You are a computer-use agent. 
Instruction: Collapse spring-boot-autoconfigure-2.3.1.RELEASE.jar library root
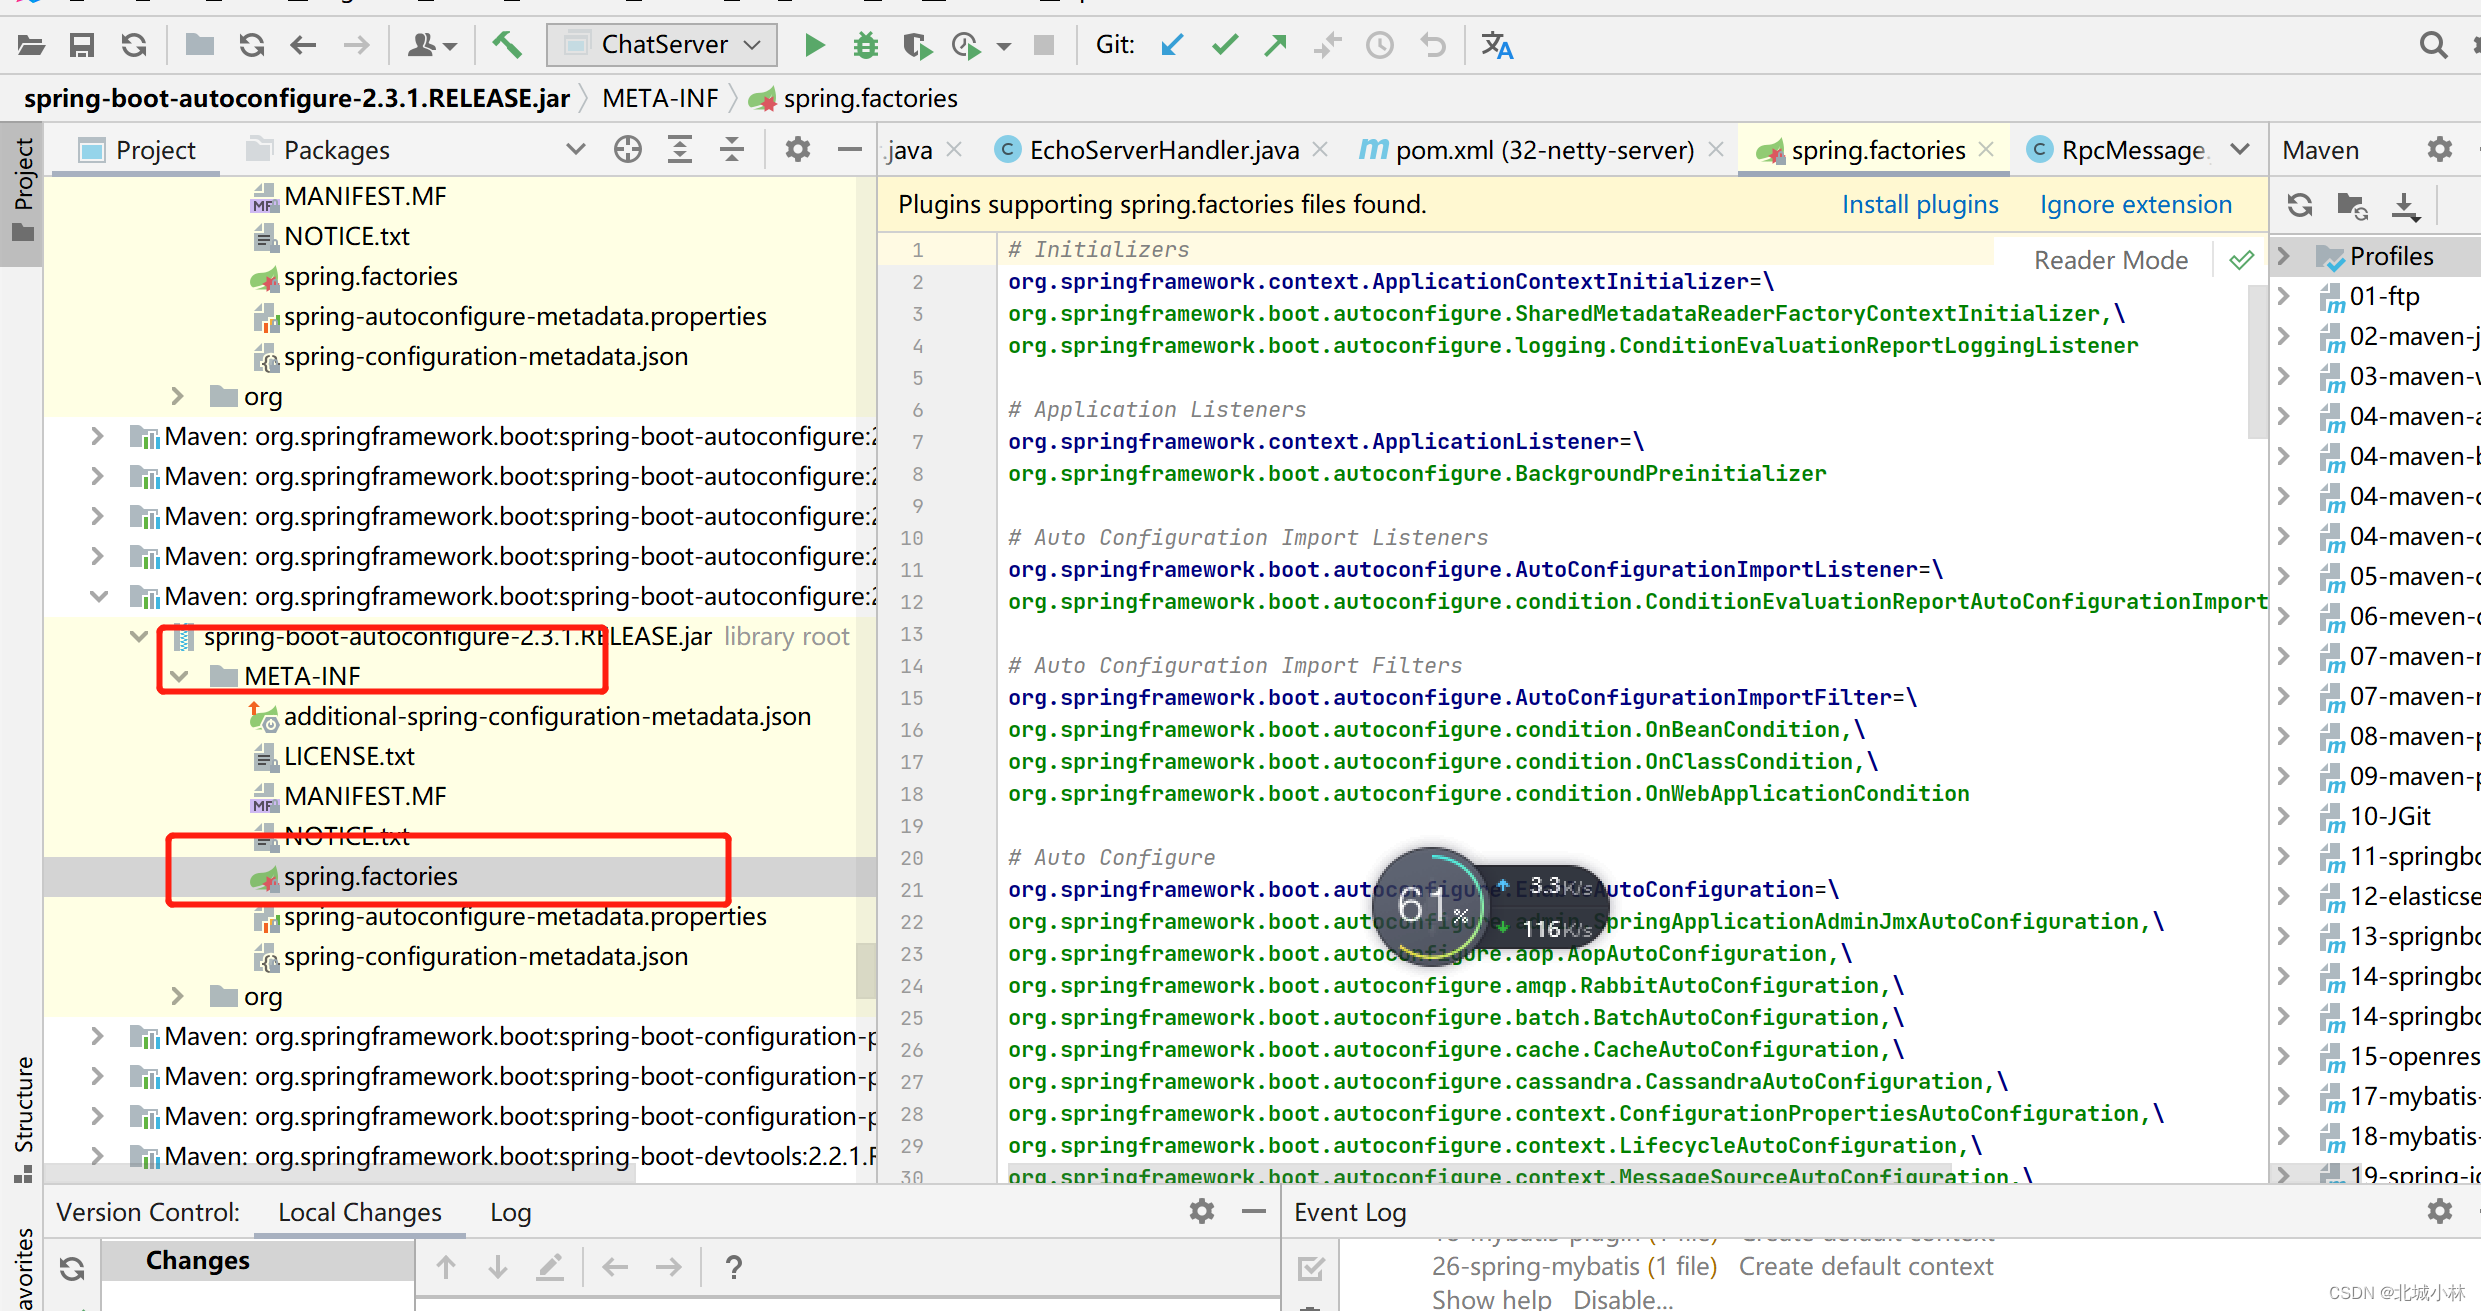click(139, 637)
